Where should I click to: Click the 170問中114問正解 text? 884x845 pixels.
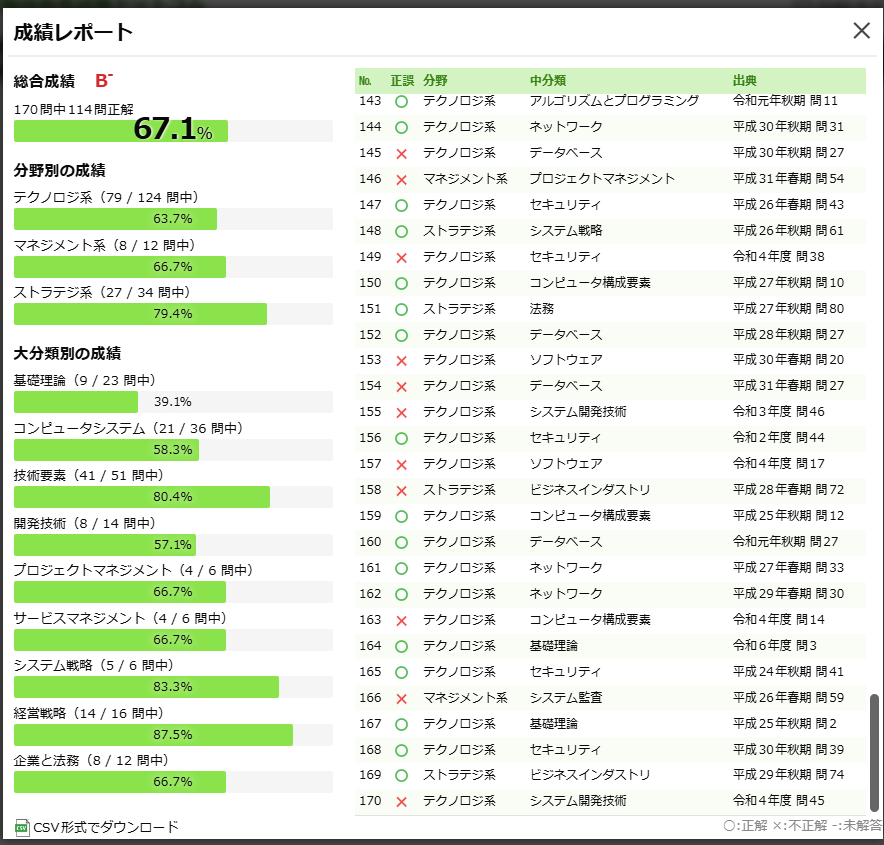click(73, 109)
